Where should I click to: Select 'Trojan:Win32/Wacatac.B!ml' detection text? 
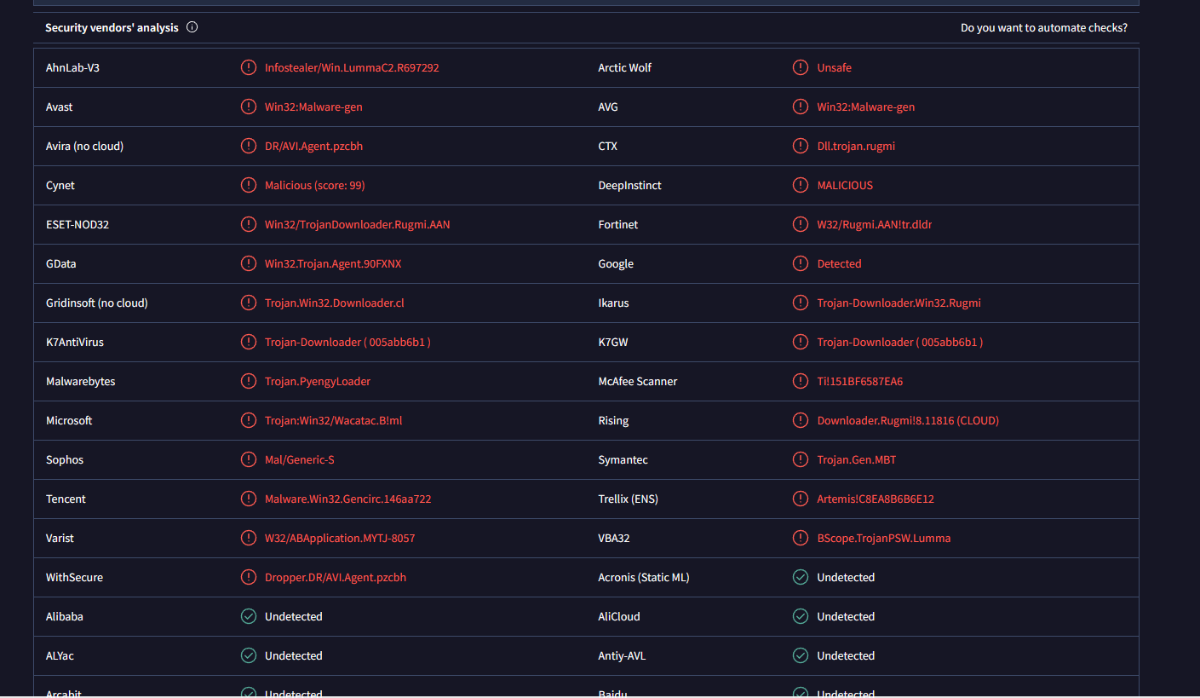coord(333,421)
